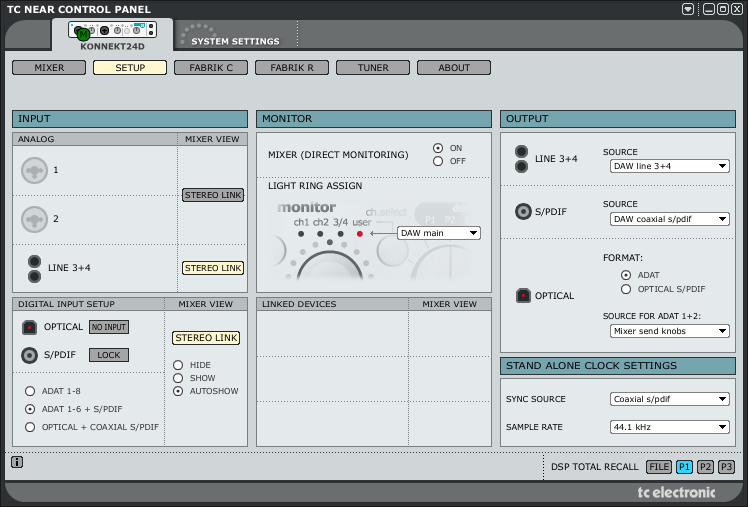Click the output LINE 3+4 jacks icon
This screenshot has height=507, width=748.
[521, 159]
